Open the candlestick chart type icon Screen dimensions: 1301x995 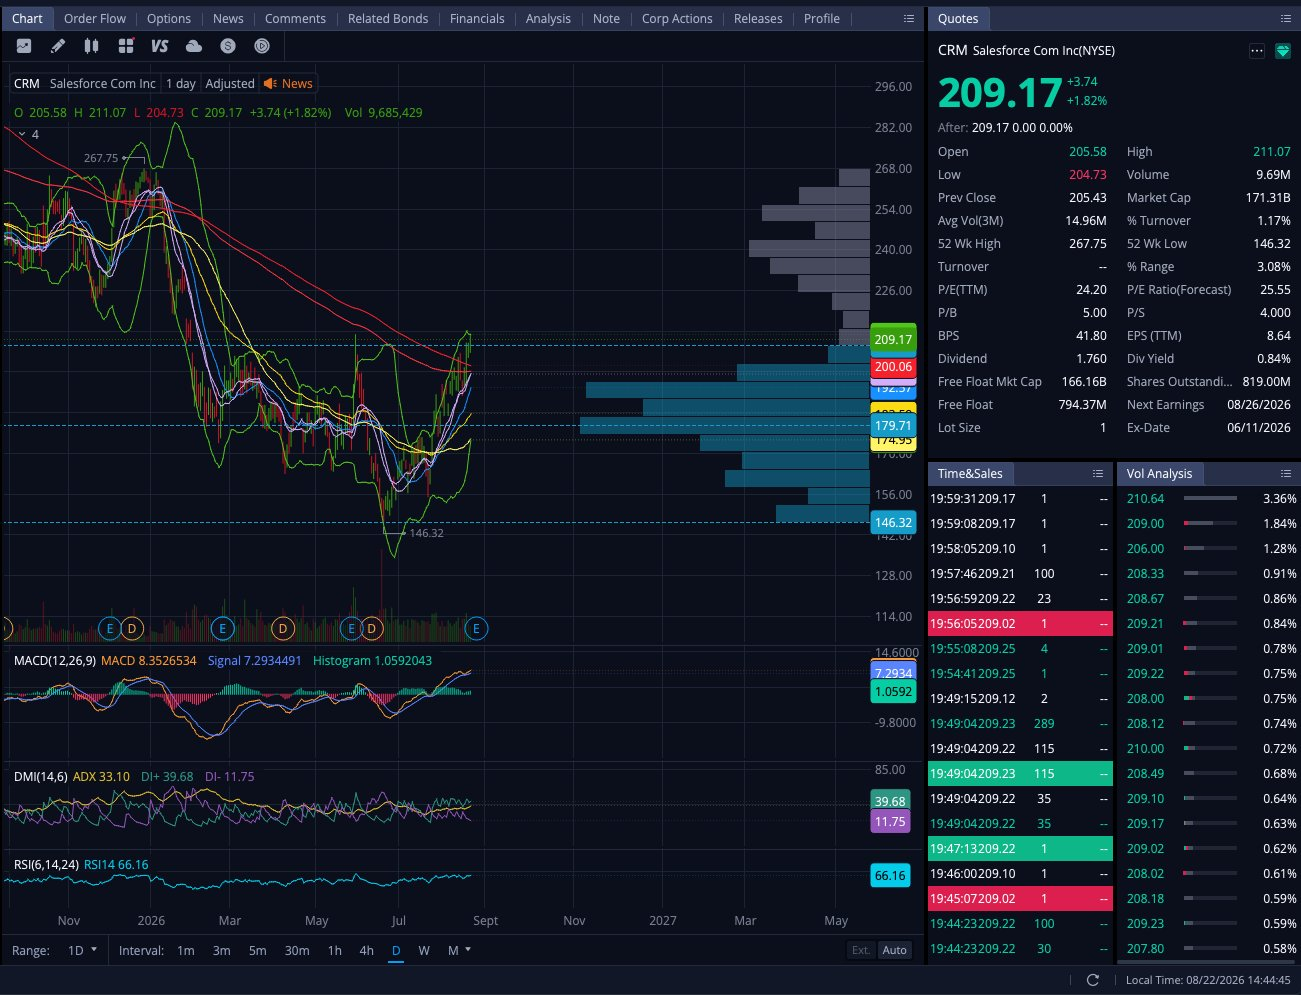coord(92,46)
